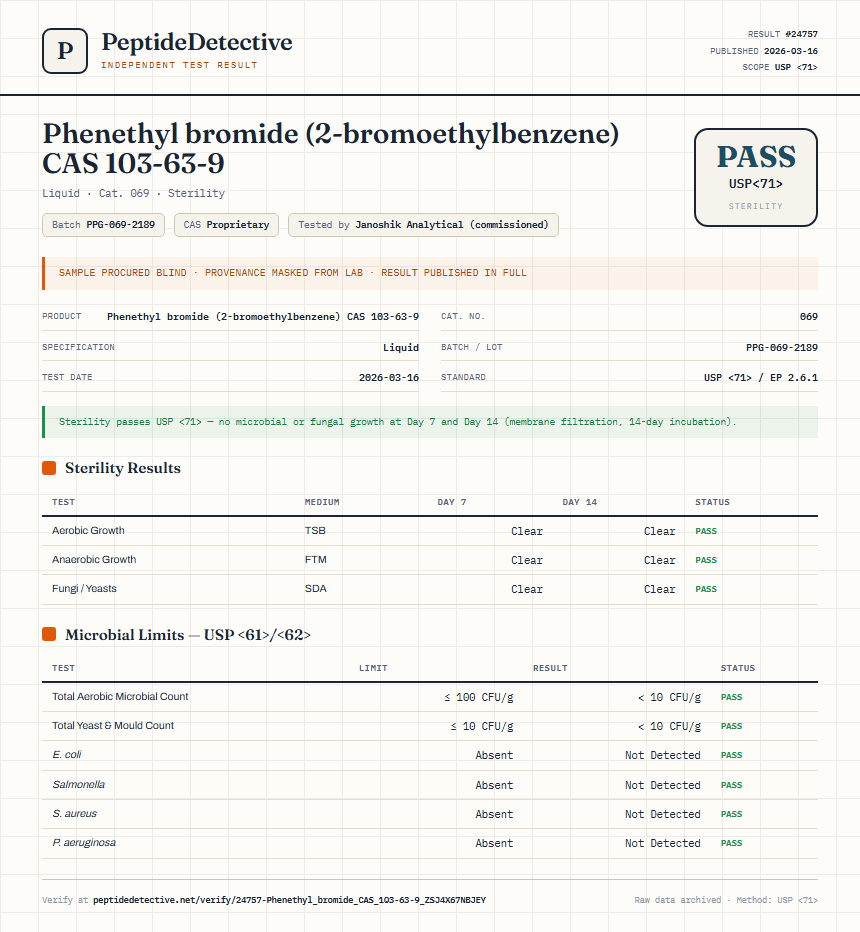
Task: Click the P. aeruginosa row label
Action: 84,843
